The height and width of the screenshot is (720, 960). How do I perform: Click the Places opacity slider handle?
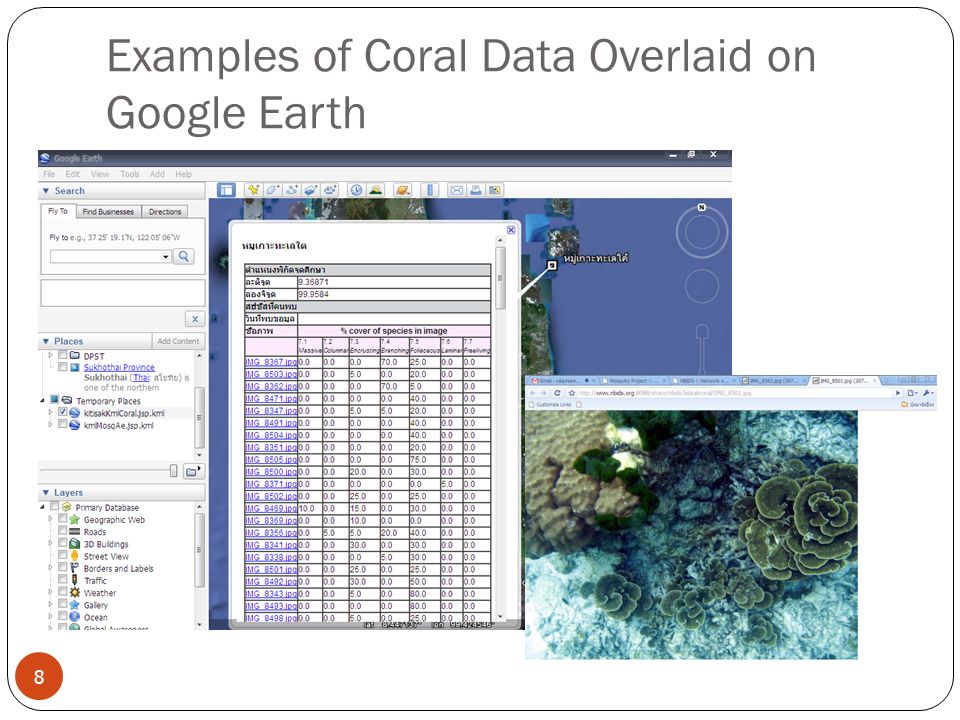(174, 470)
